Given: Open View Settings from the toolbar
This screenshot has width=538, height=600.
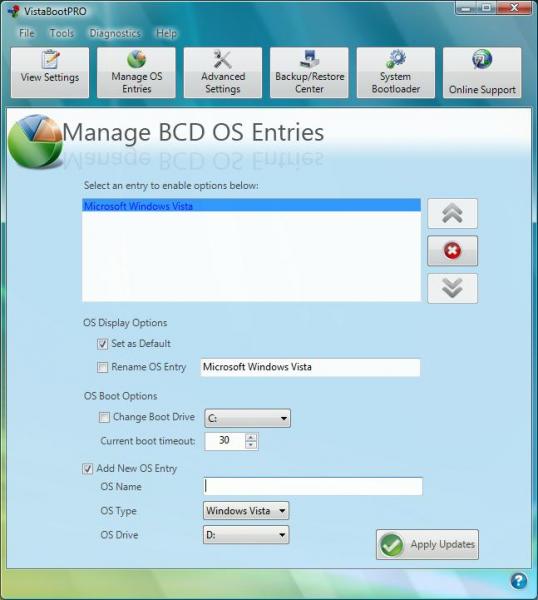Looking at the screenshot, I should (x=50, y=73).
